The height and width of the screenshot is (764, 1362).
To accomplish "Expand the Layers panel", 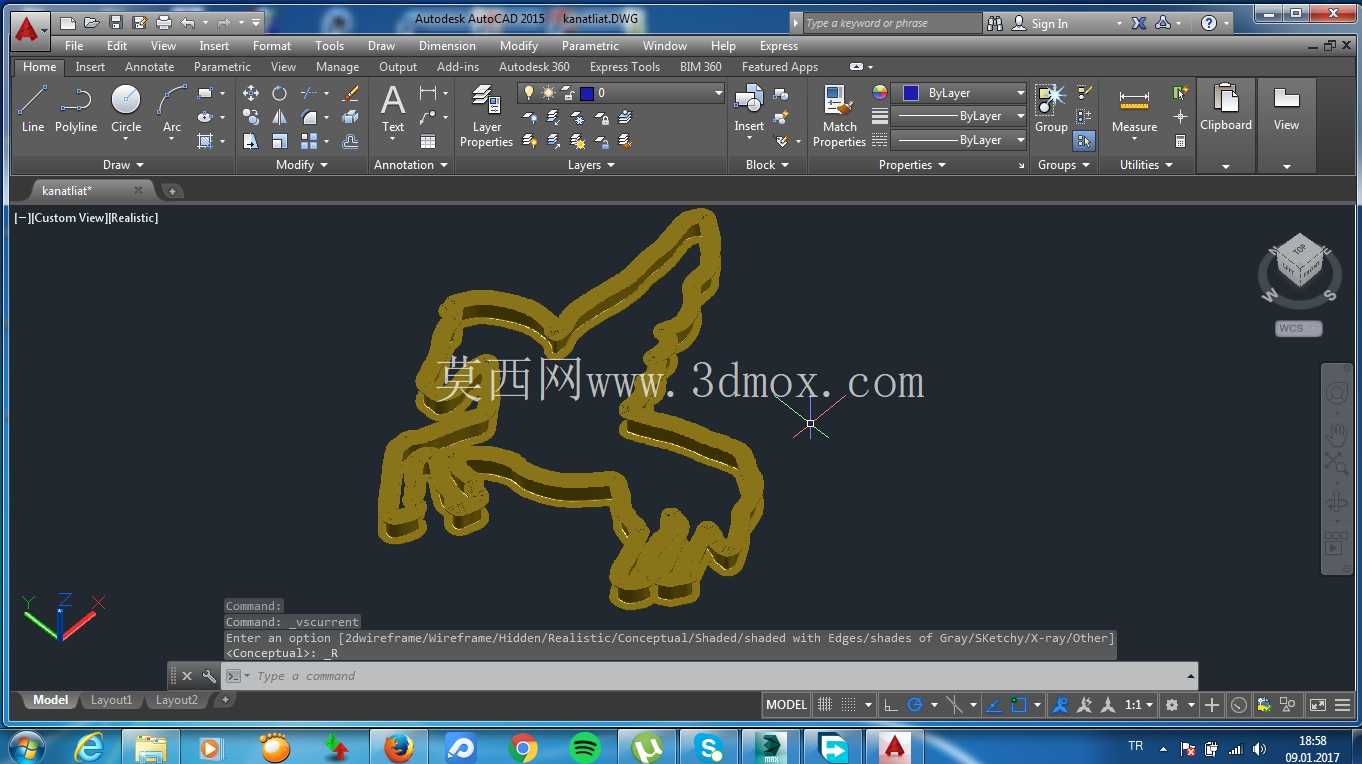I will click(x=591, y=165).
